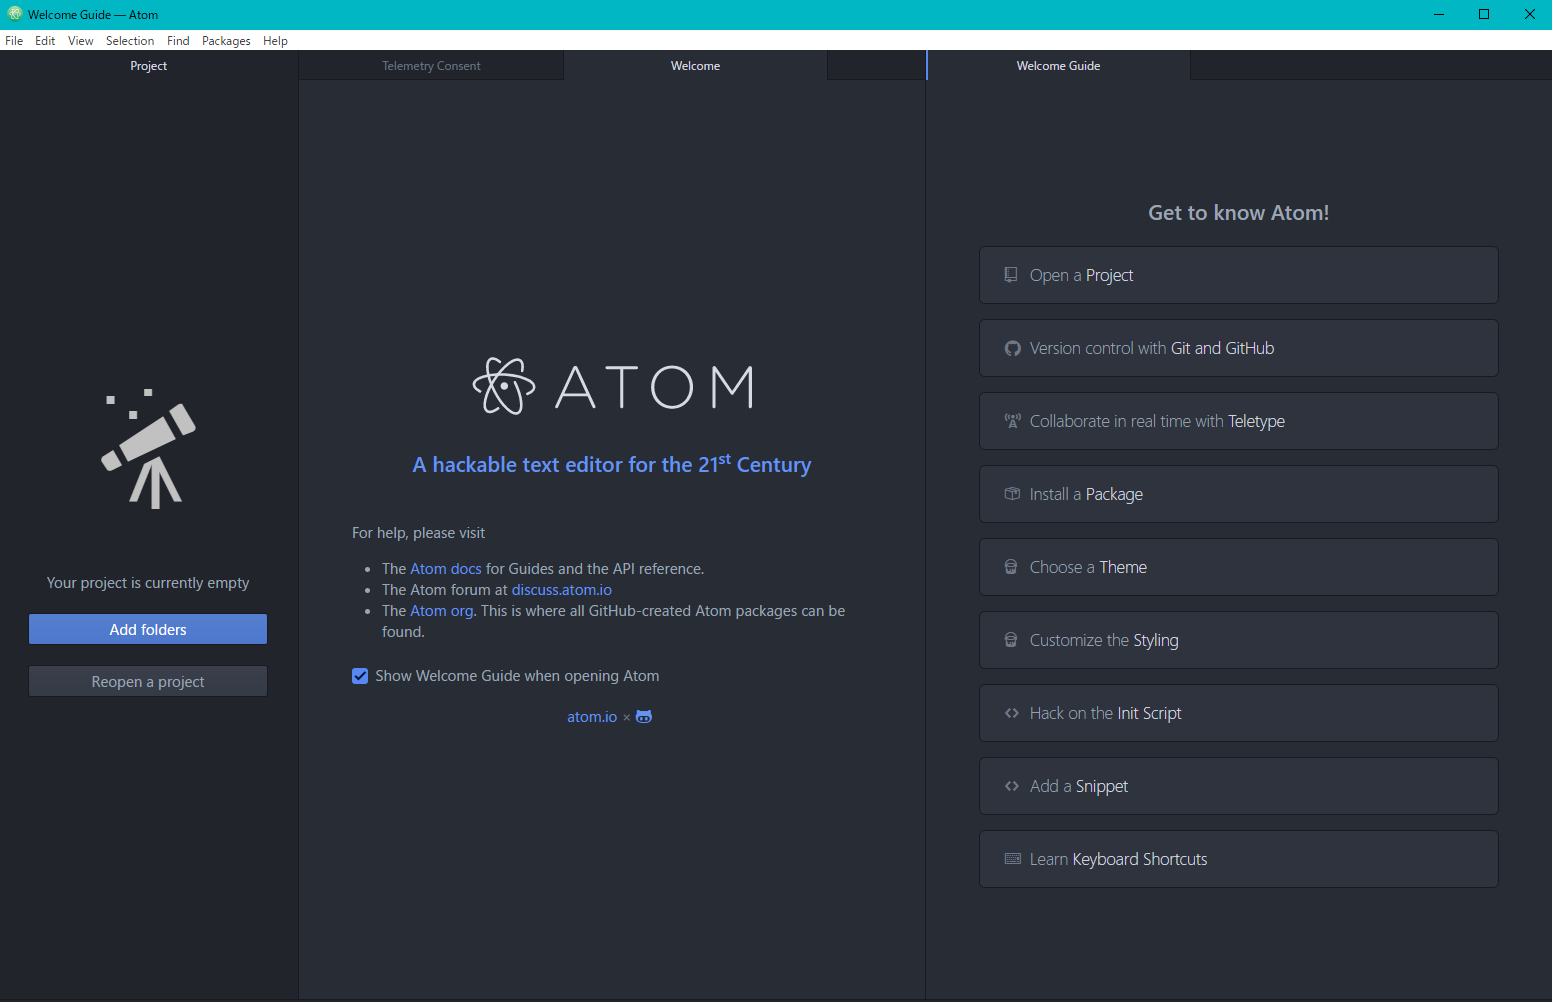Click the GitHub mark icon beside Version control
The height and width of the screenshot is (1002, 1552).
tap(1012, 348)
